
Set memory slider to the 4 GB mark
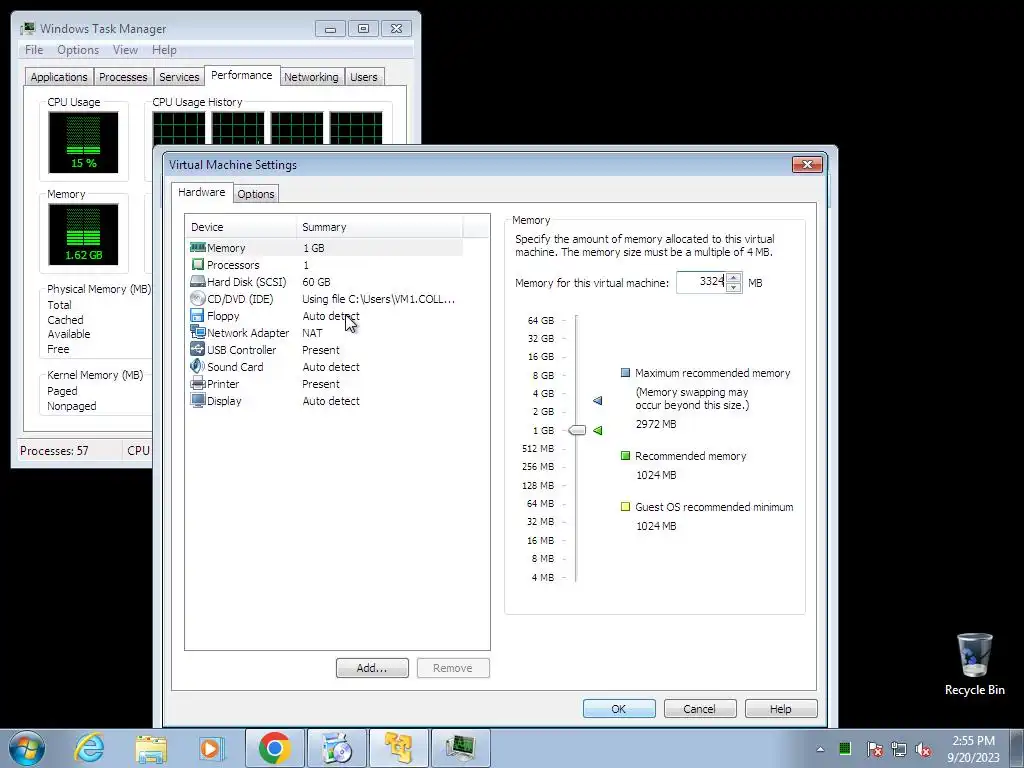576,393
